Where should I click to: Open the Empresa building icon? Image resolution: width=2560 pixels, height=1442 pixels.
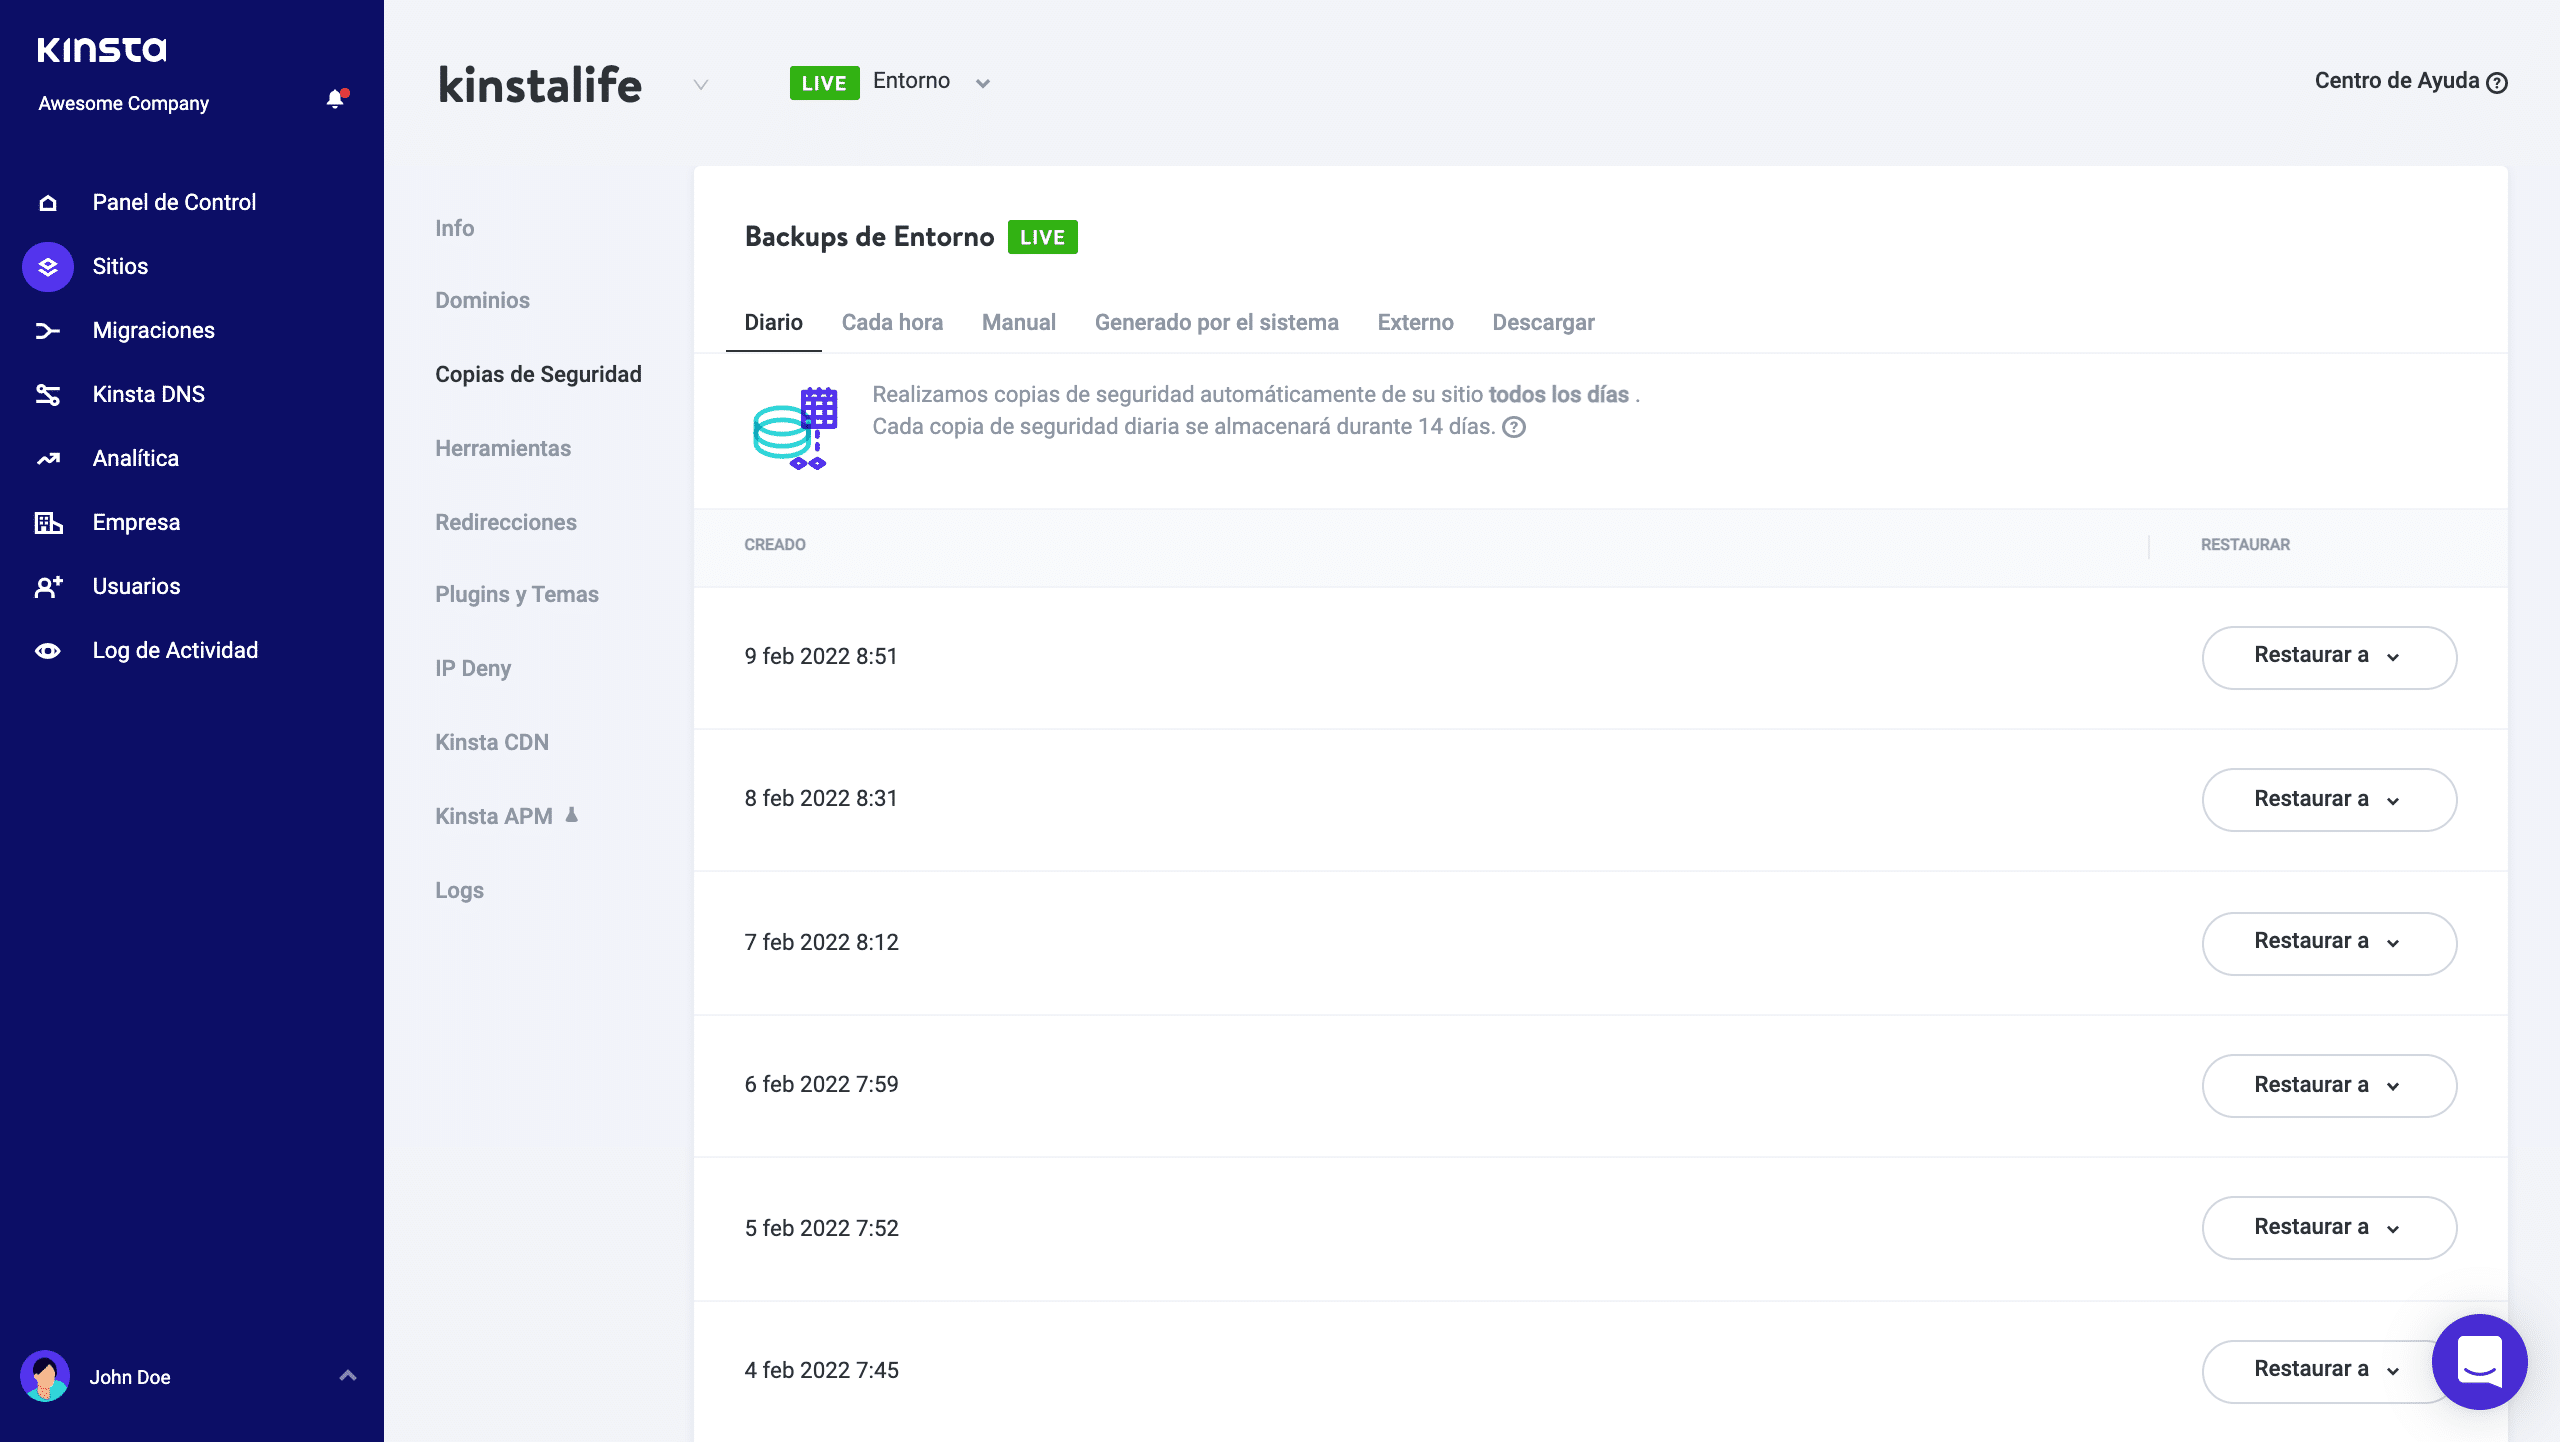click(x=47, y=521)
